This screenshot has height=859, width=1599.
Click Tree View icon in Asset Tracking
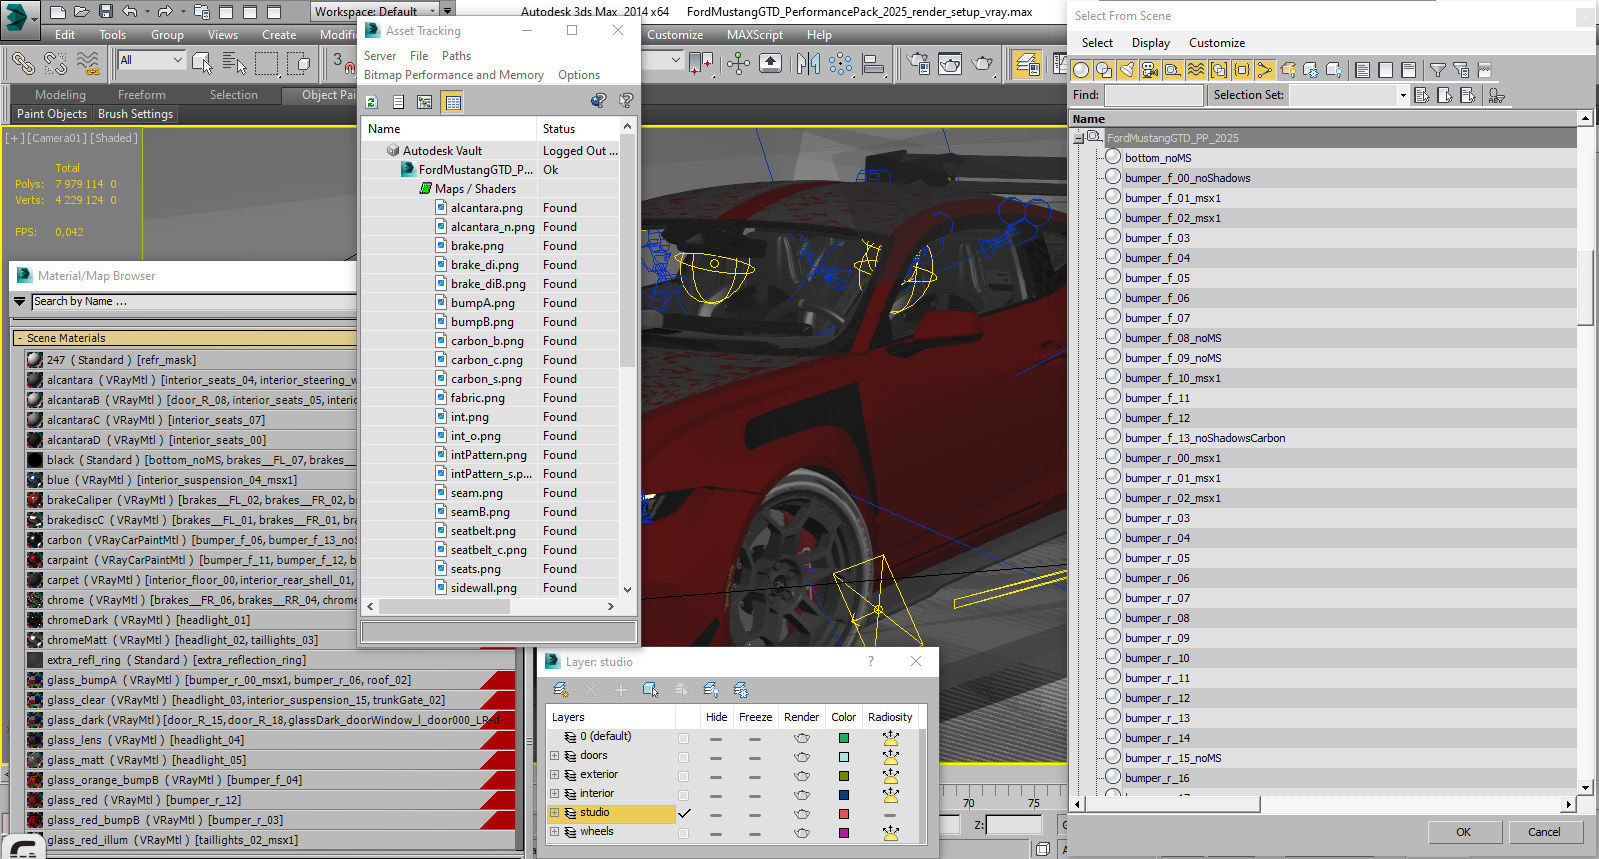pyautogui.click(x=425, y=102)
